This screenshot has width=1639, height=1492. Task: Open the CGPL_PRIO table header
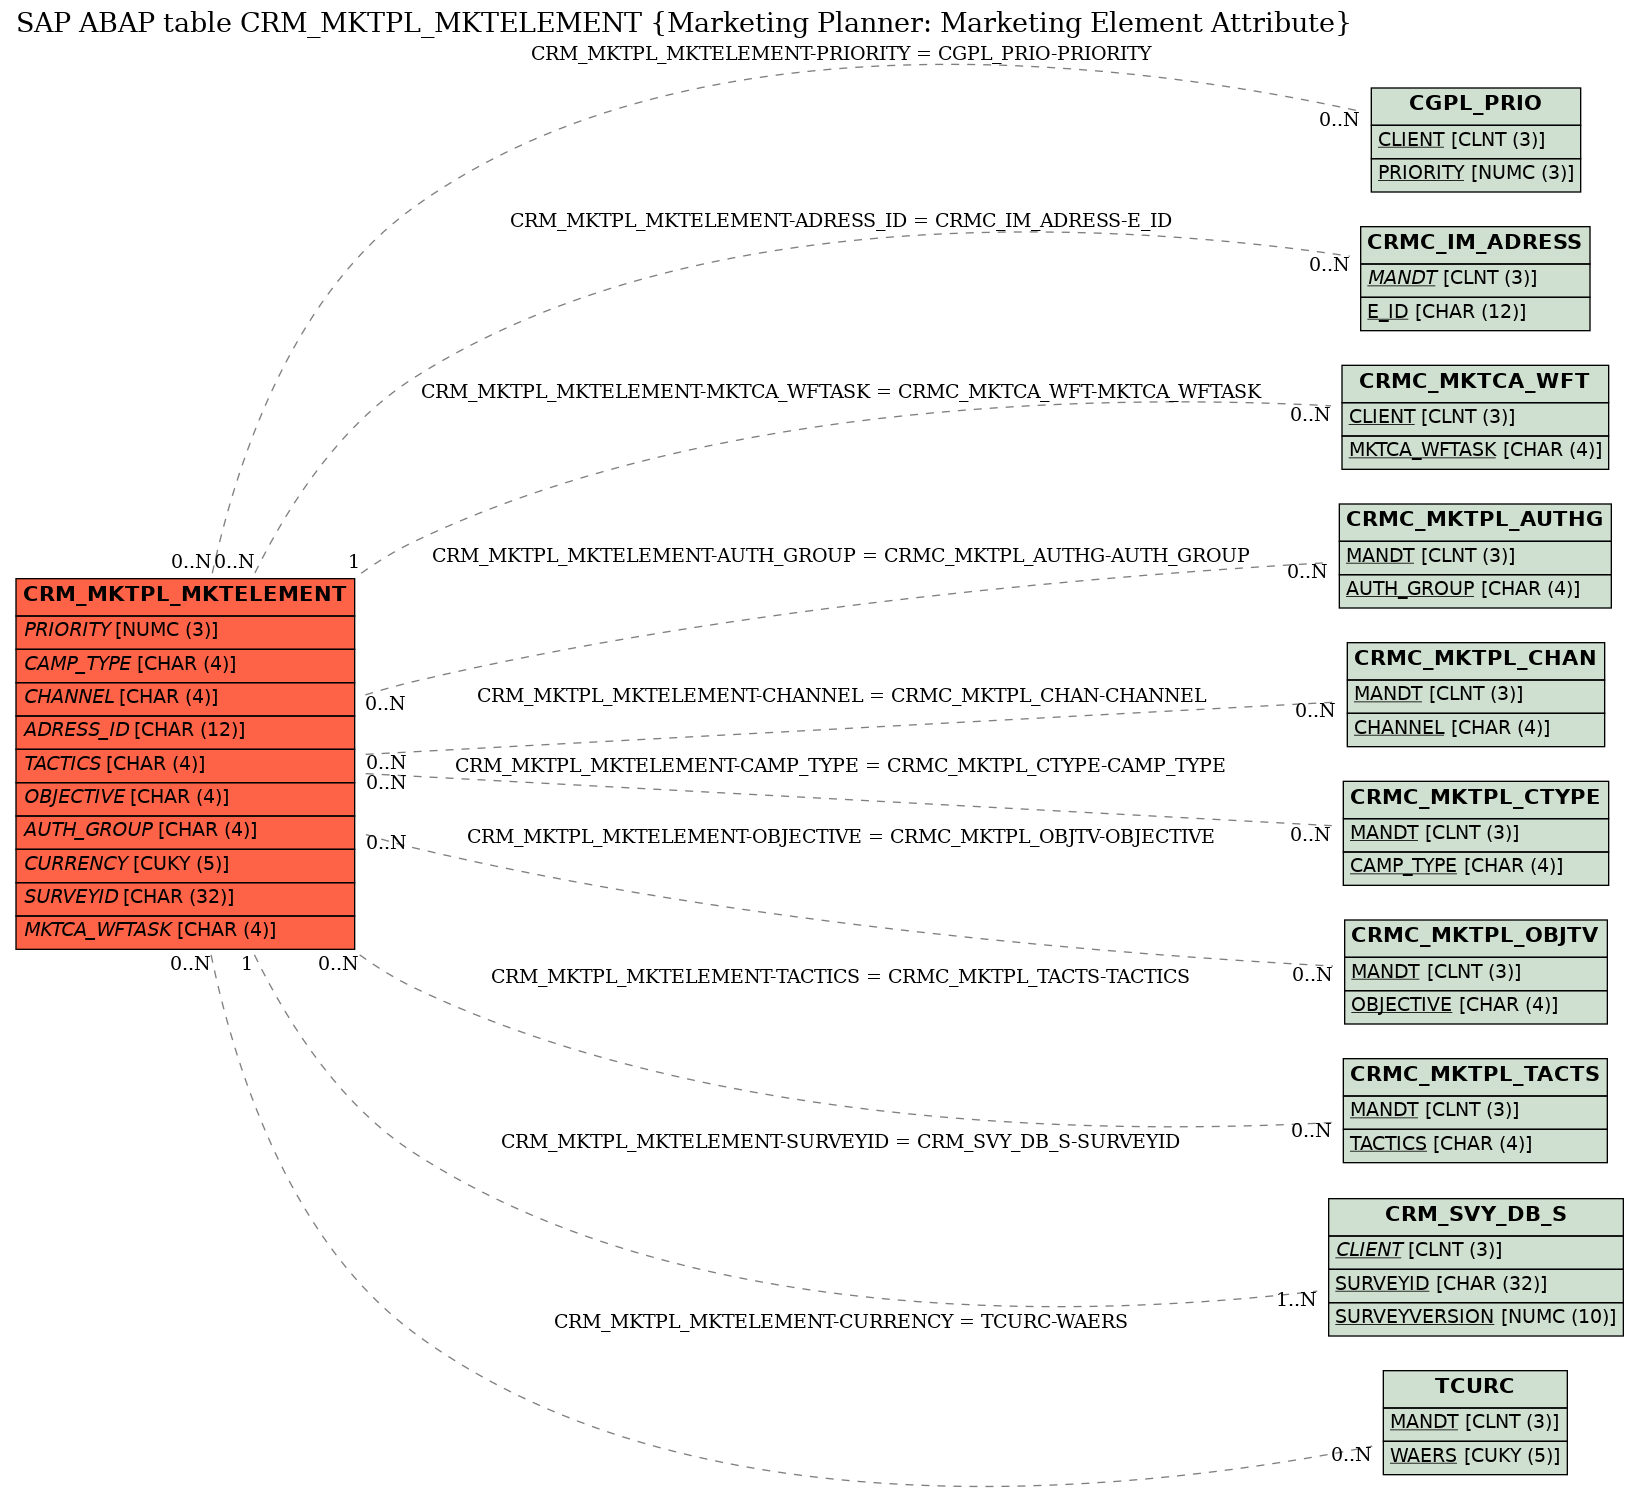click(1475, 105)
